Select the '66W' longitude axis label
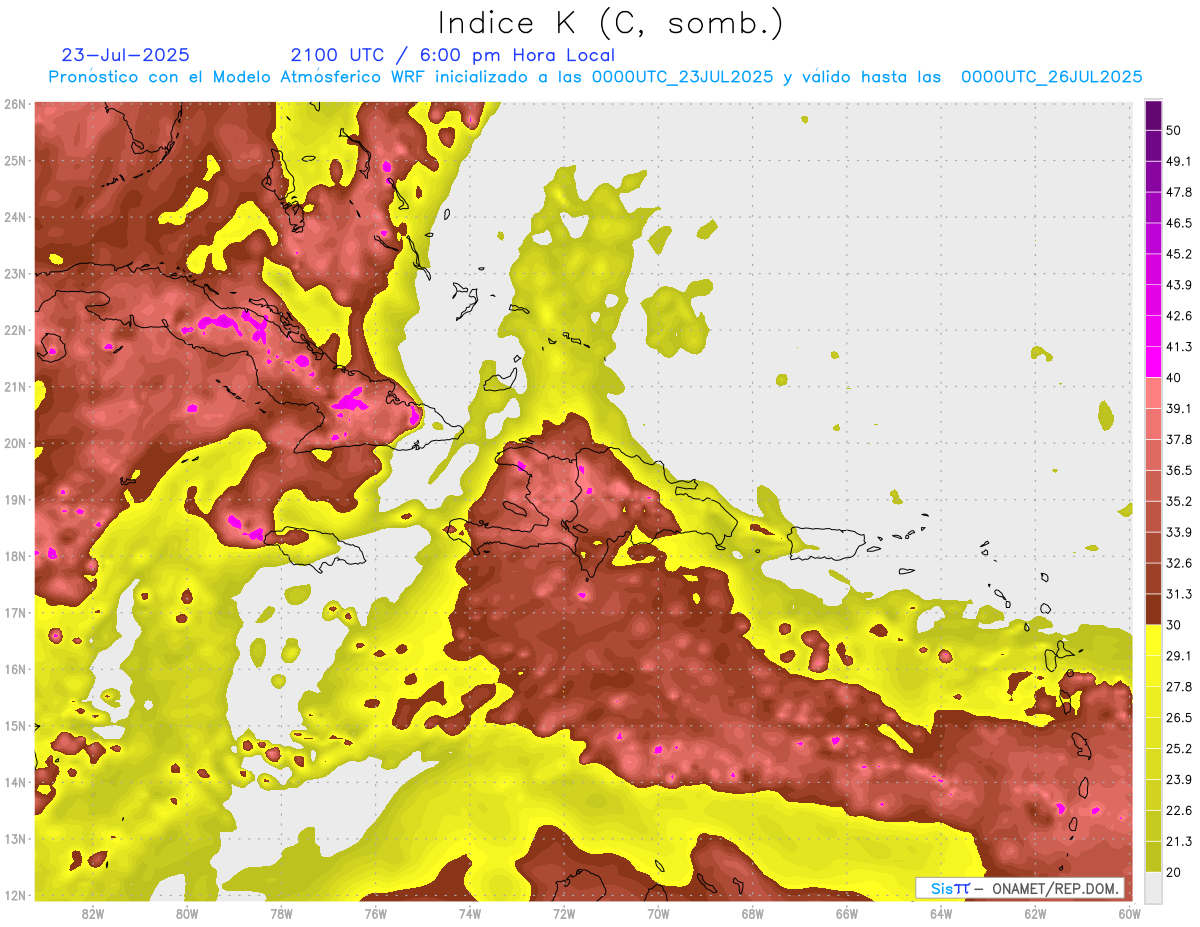Viewport: 1200px width, 927px height. [847, 913]
